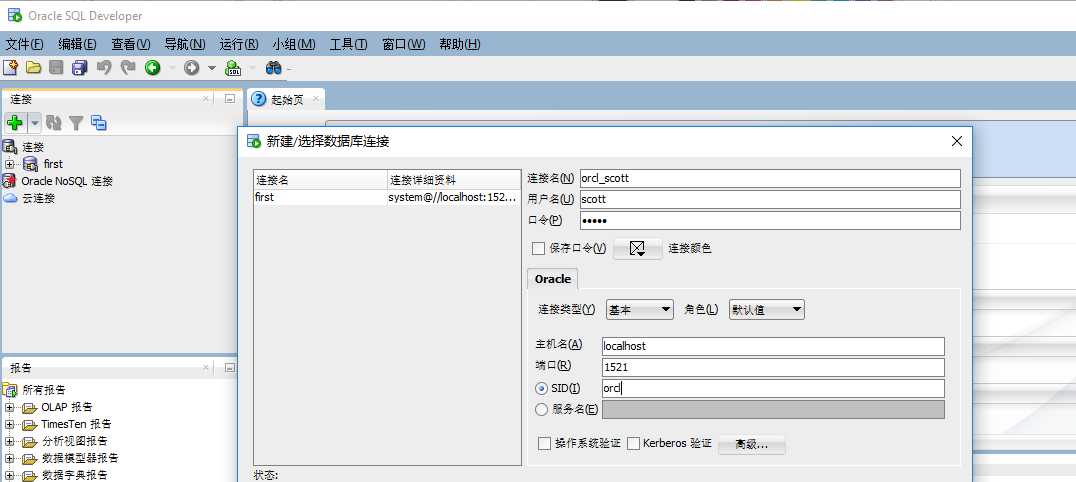Enable 操作系统验证 checkbox
Image resolution: width=1076 pixels, height=482 pixels.
[544, 444]
